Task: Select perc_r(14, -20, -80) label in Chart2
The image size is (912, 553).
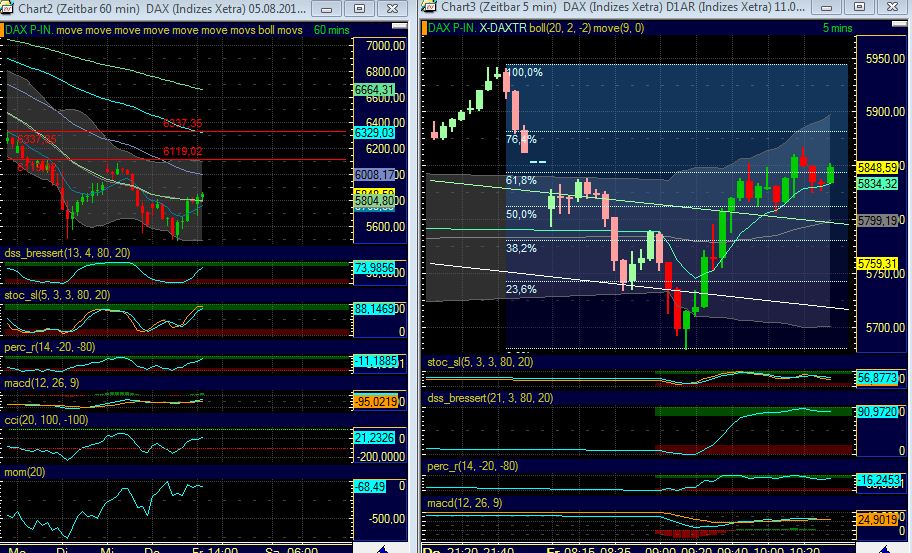Action: point(49,347)
